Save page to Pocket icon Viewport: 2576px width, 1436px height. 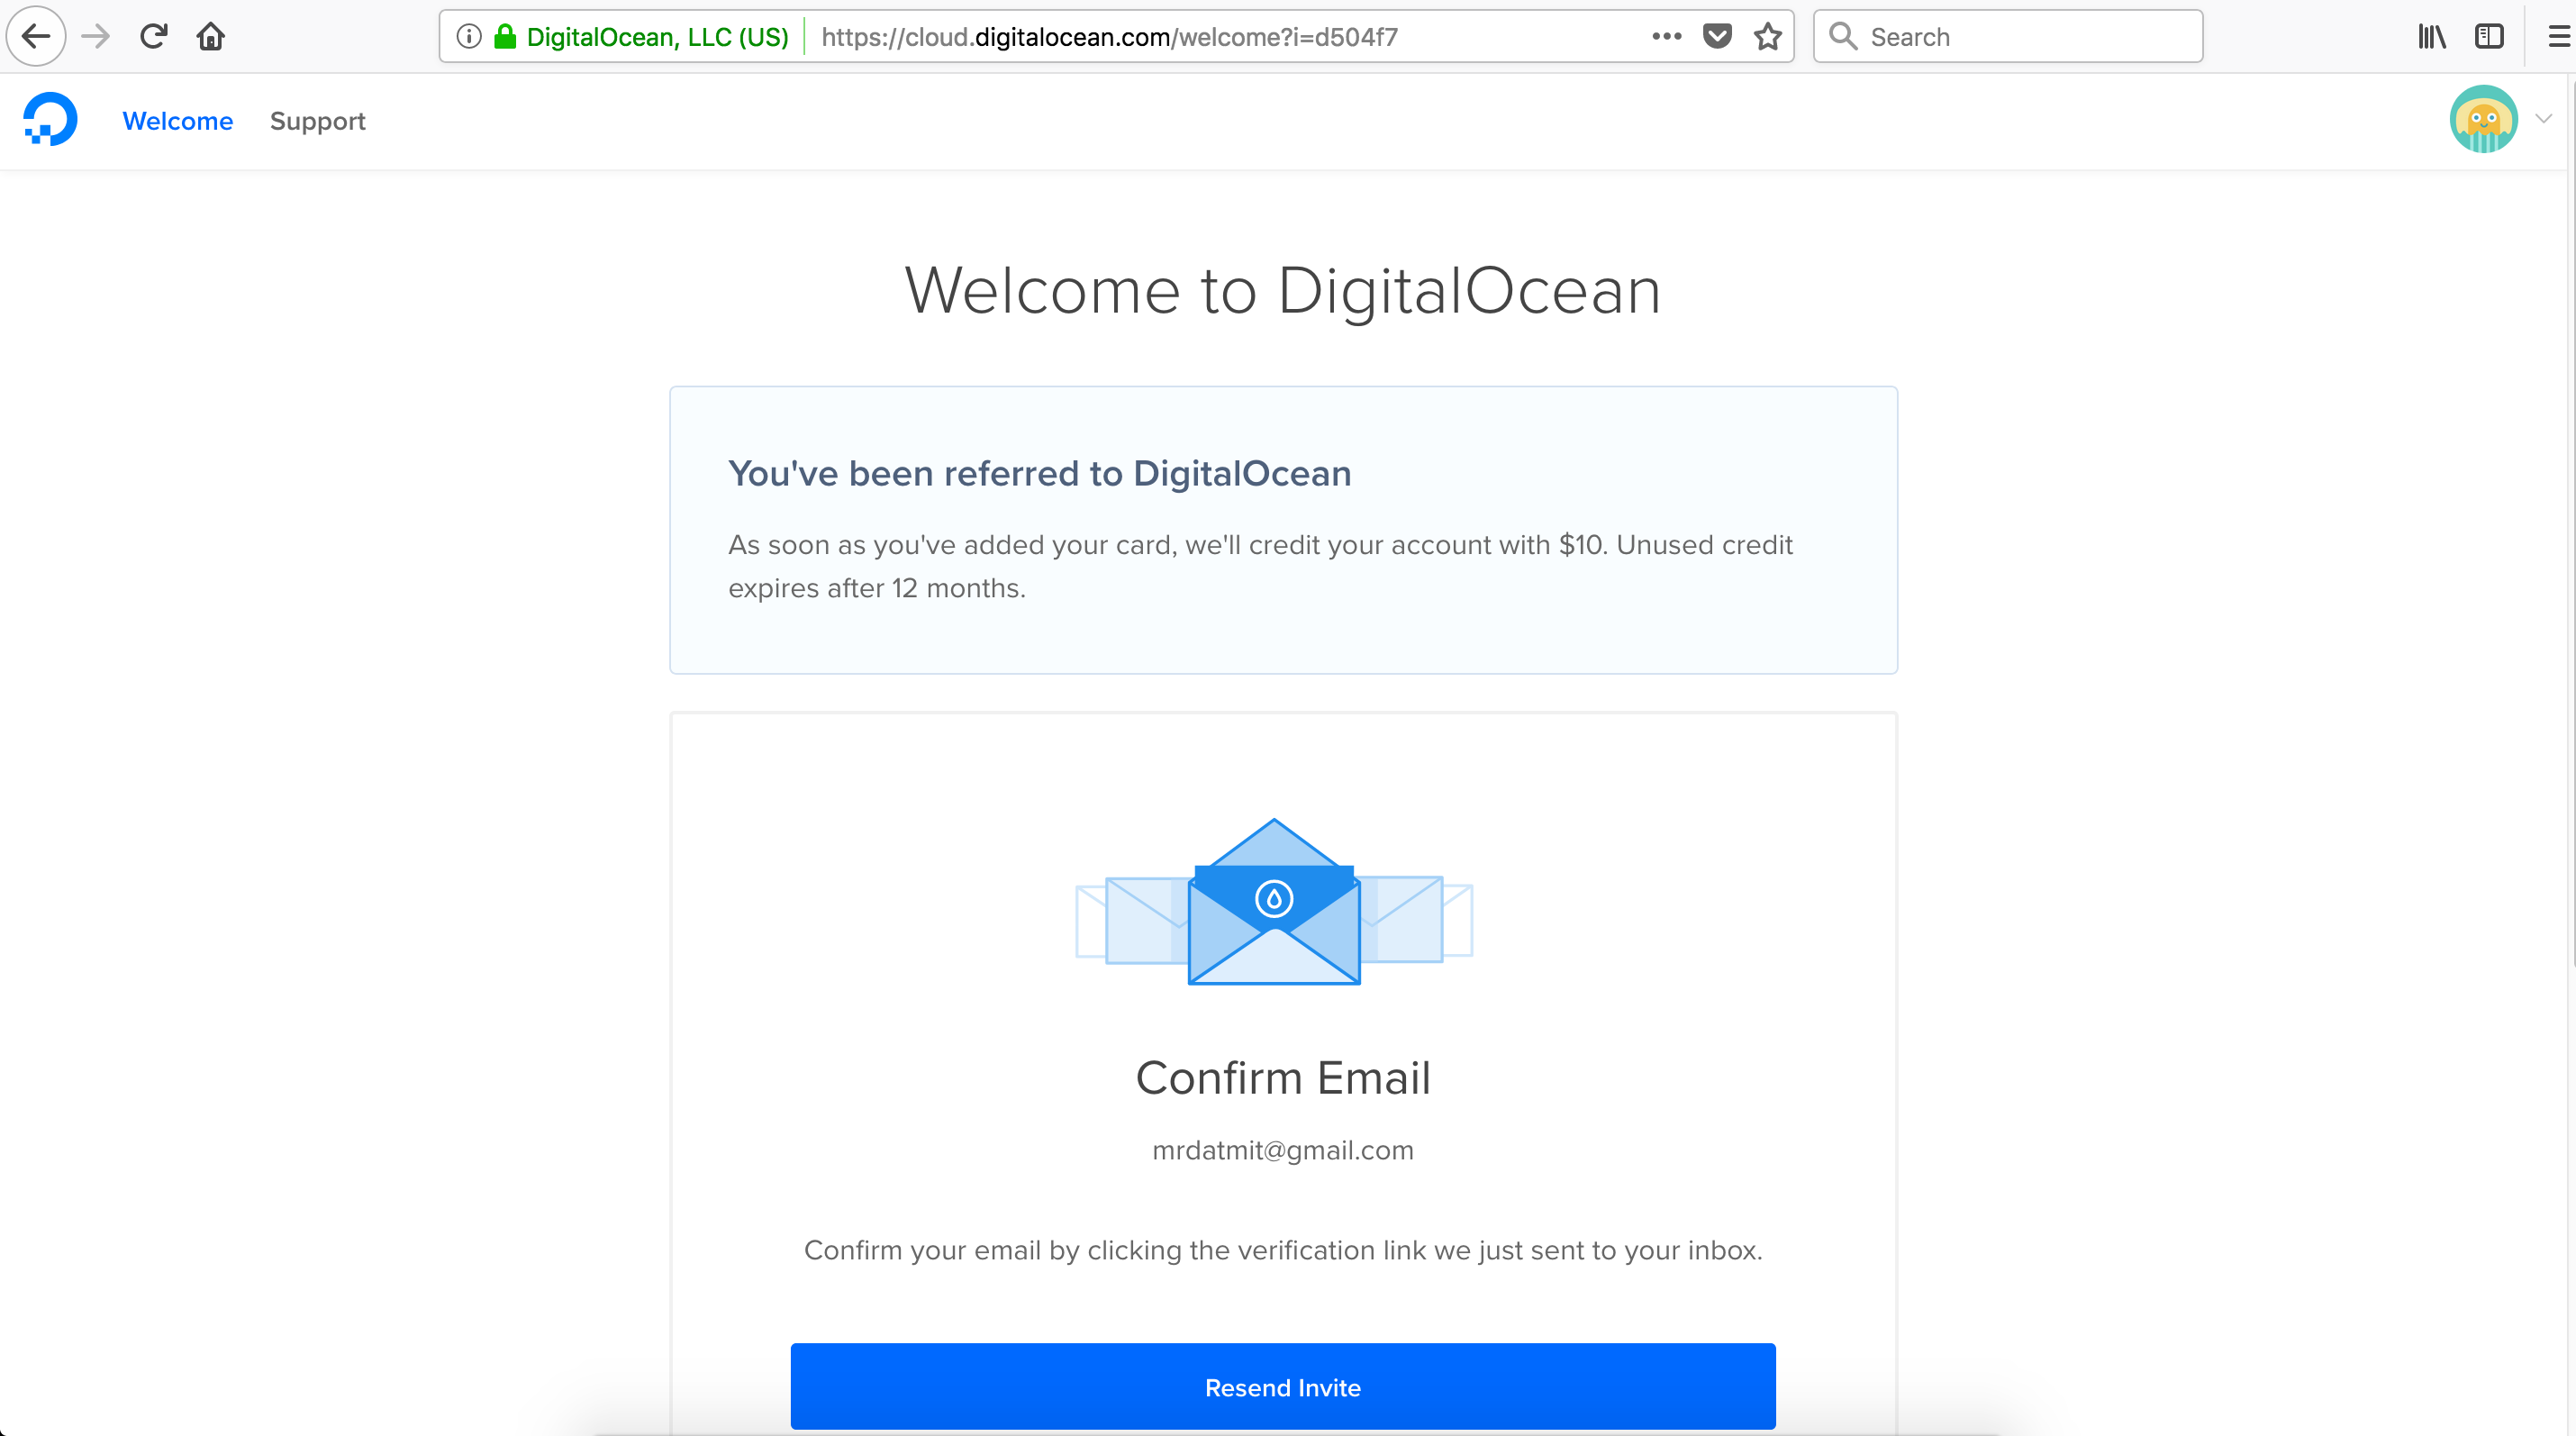point(1717,37)
